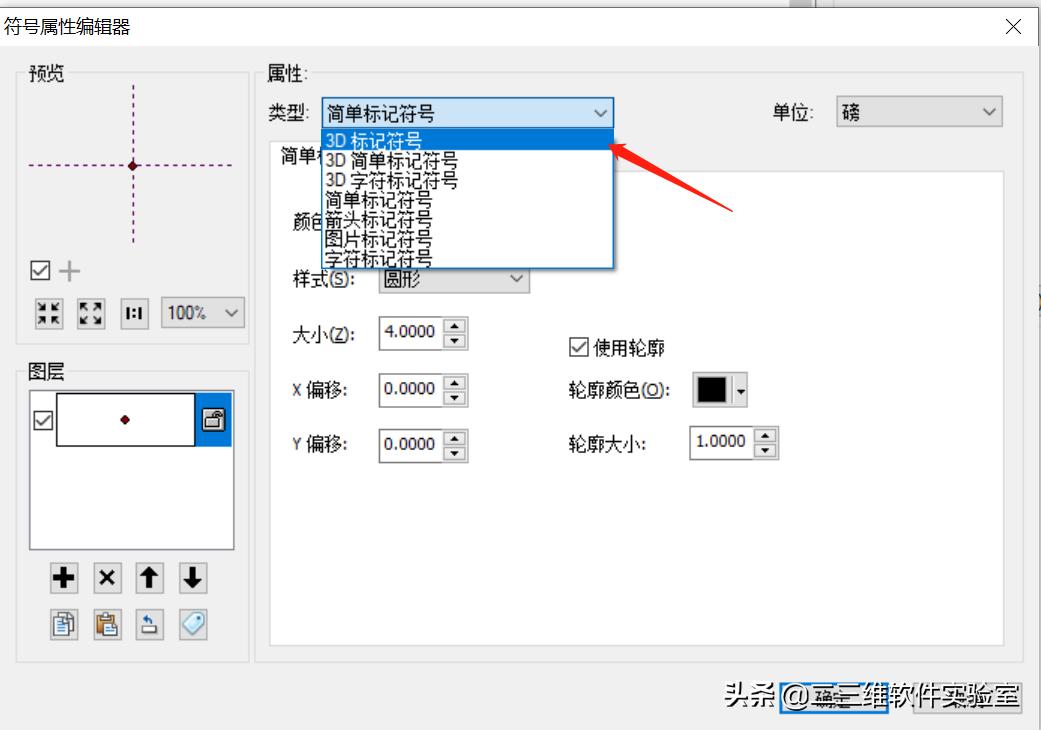This screenshot has height=730, width=1041.
Task: Toggle the plus crosshair checkbox under the preview
Action: pyautogui.click(x=38, y=270)
